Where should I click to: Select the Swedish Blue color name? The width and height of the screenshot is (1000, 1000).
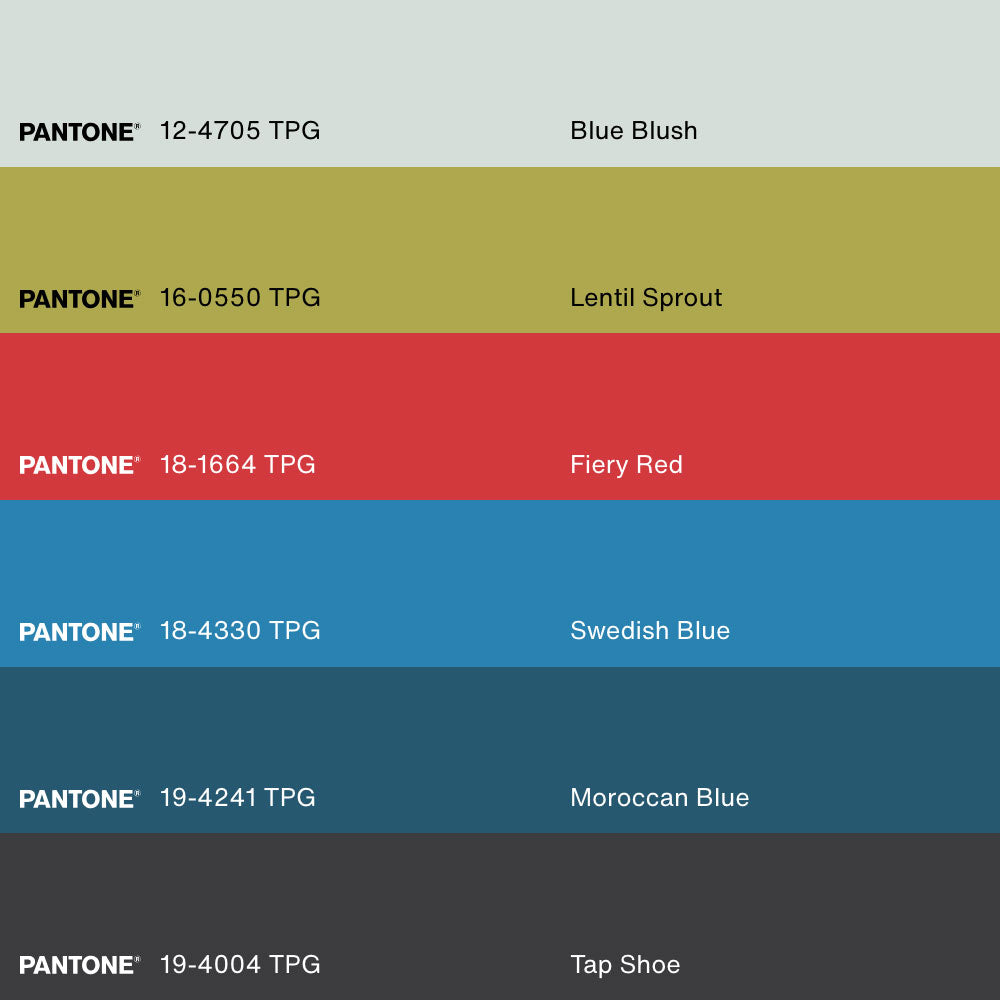pyautogui.click(x=649, y=631)
